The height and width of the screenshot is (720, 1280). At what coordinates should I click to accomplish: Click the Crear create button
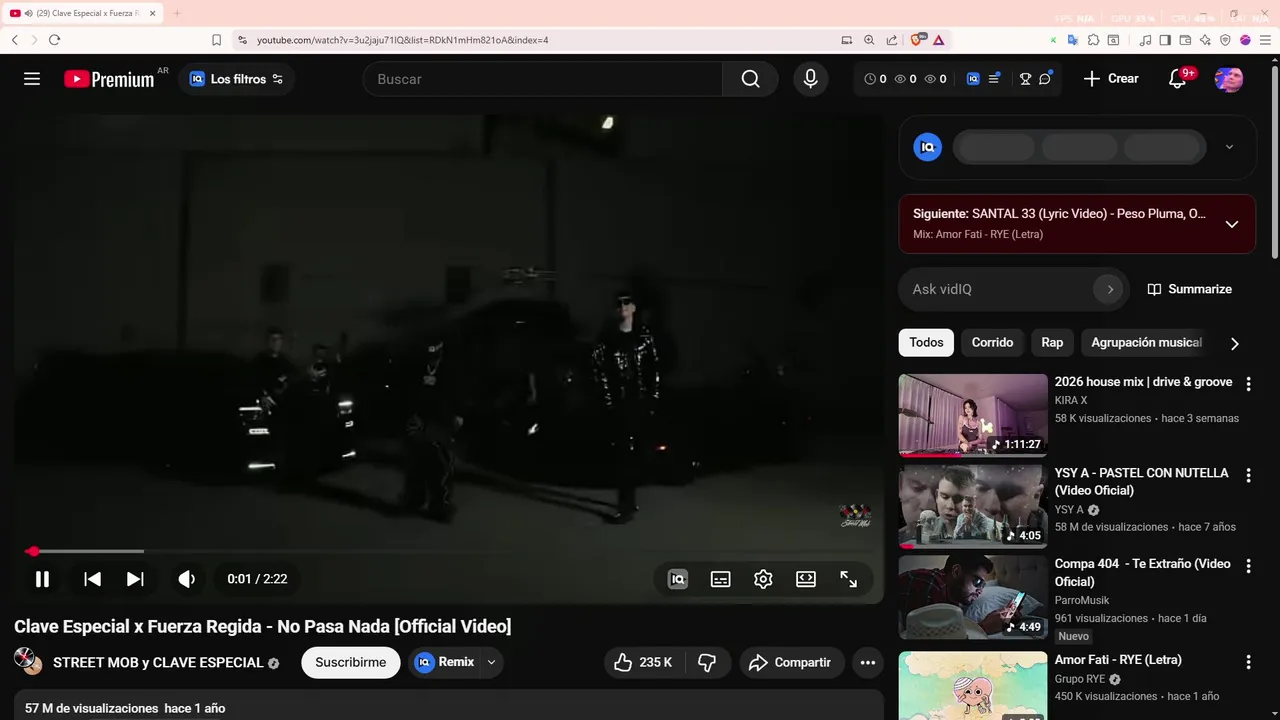point(1111,79)
